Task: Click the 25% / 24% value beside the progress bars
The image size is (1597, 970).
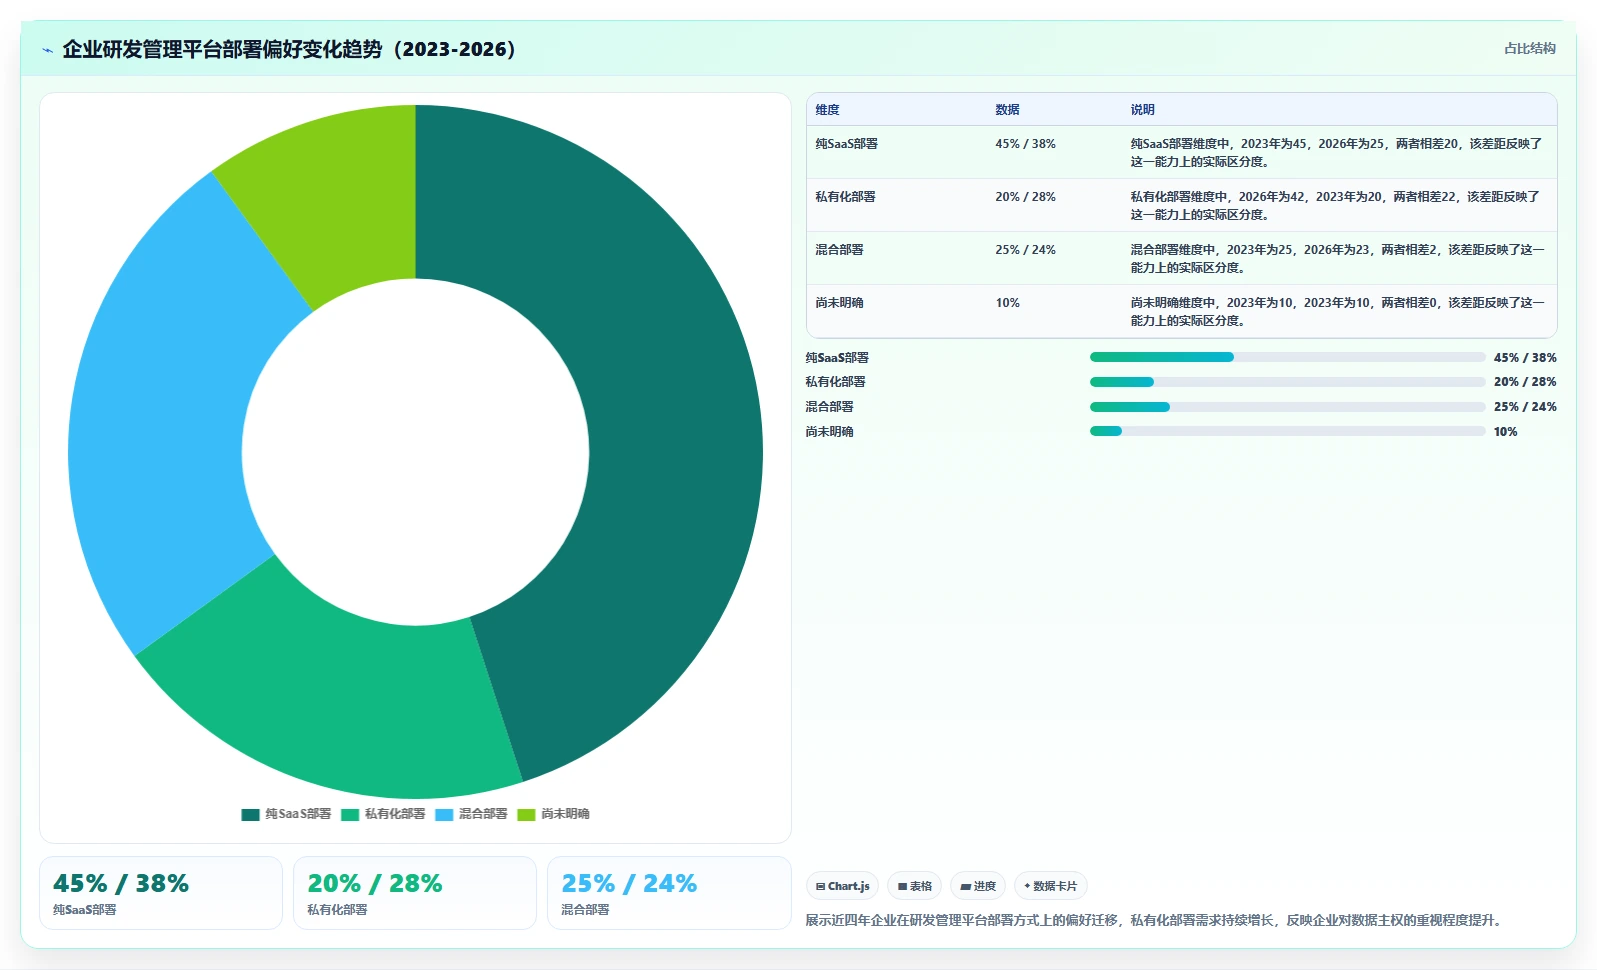Action: (1525, 407)
